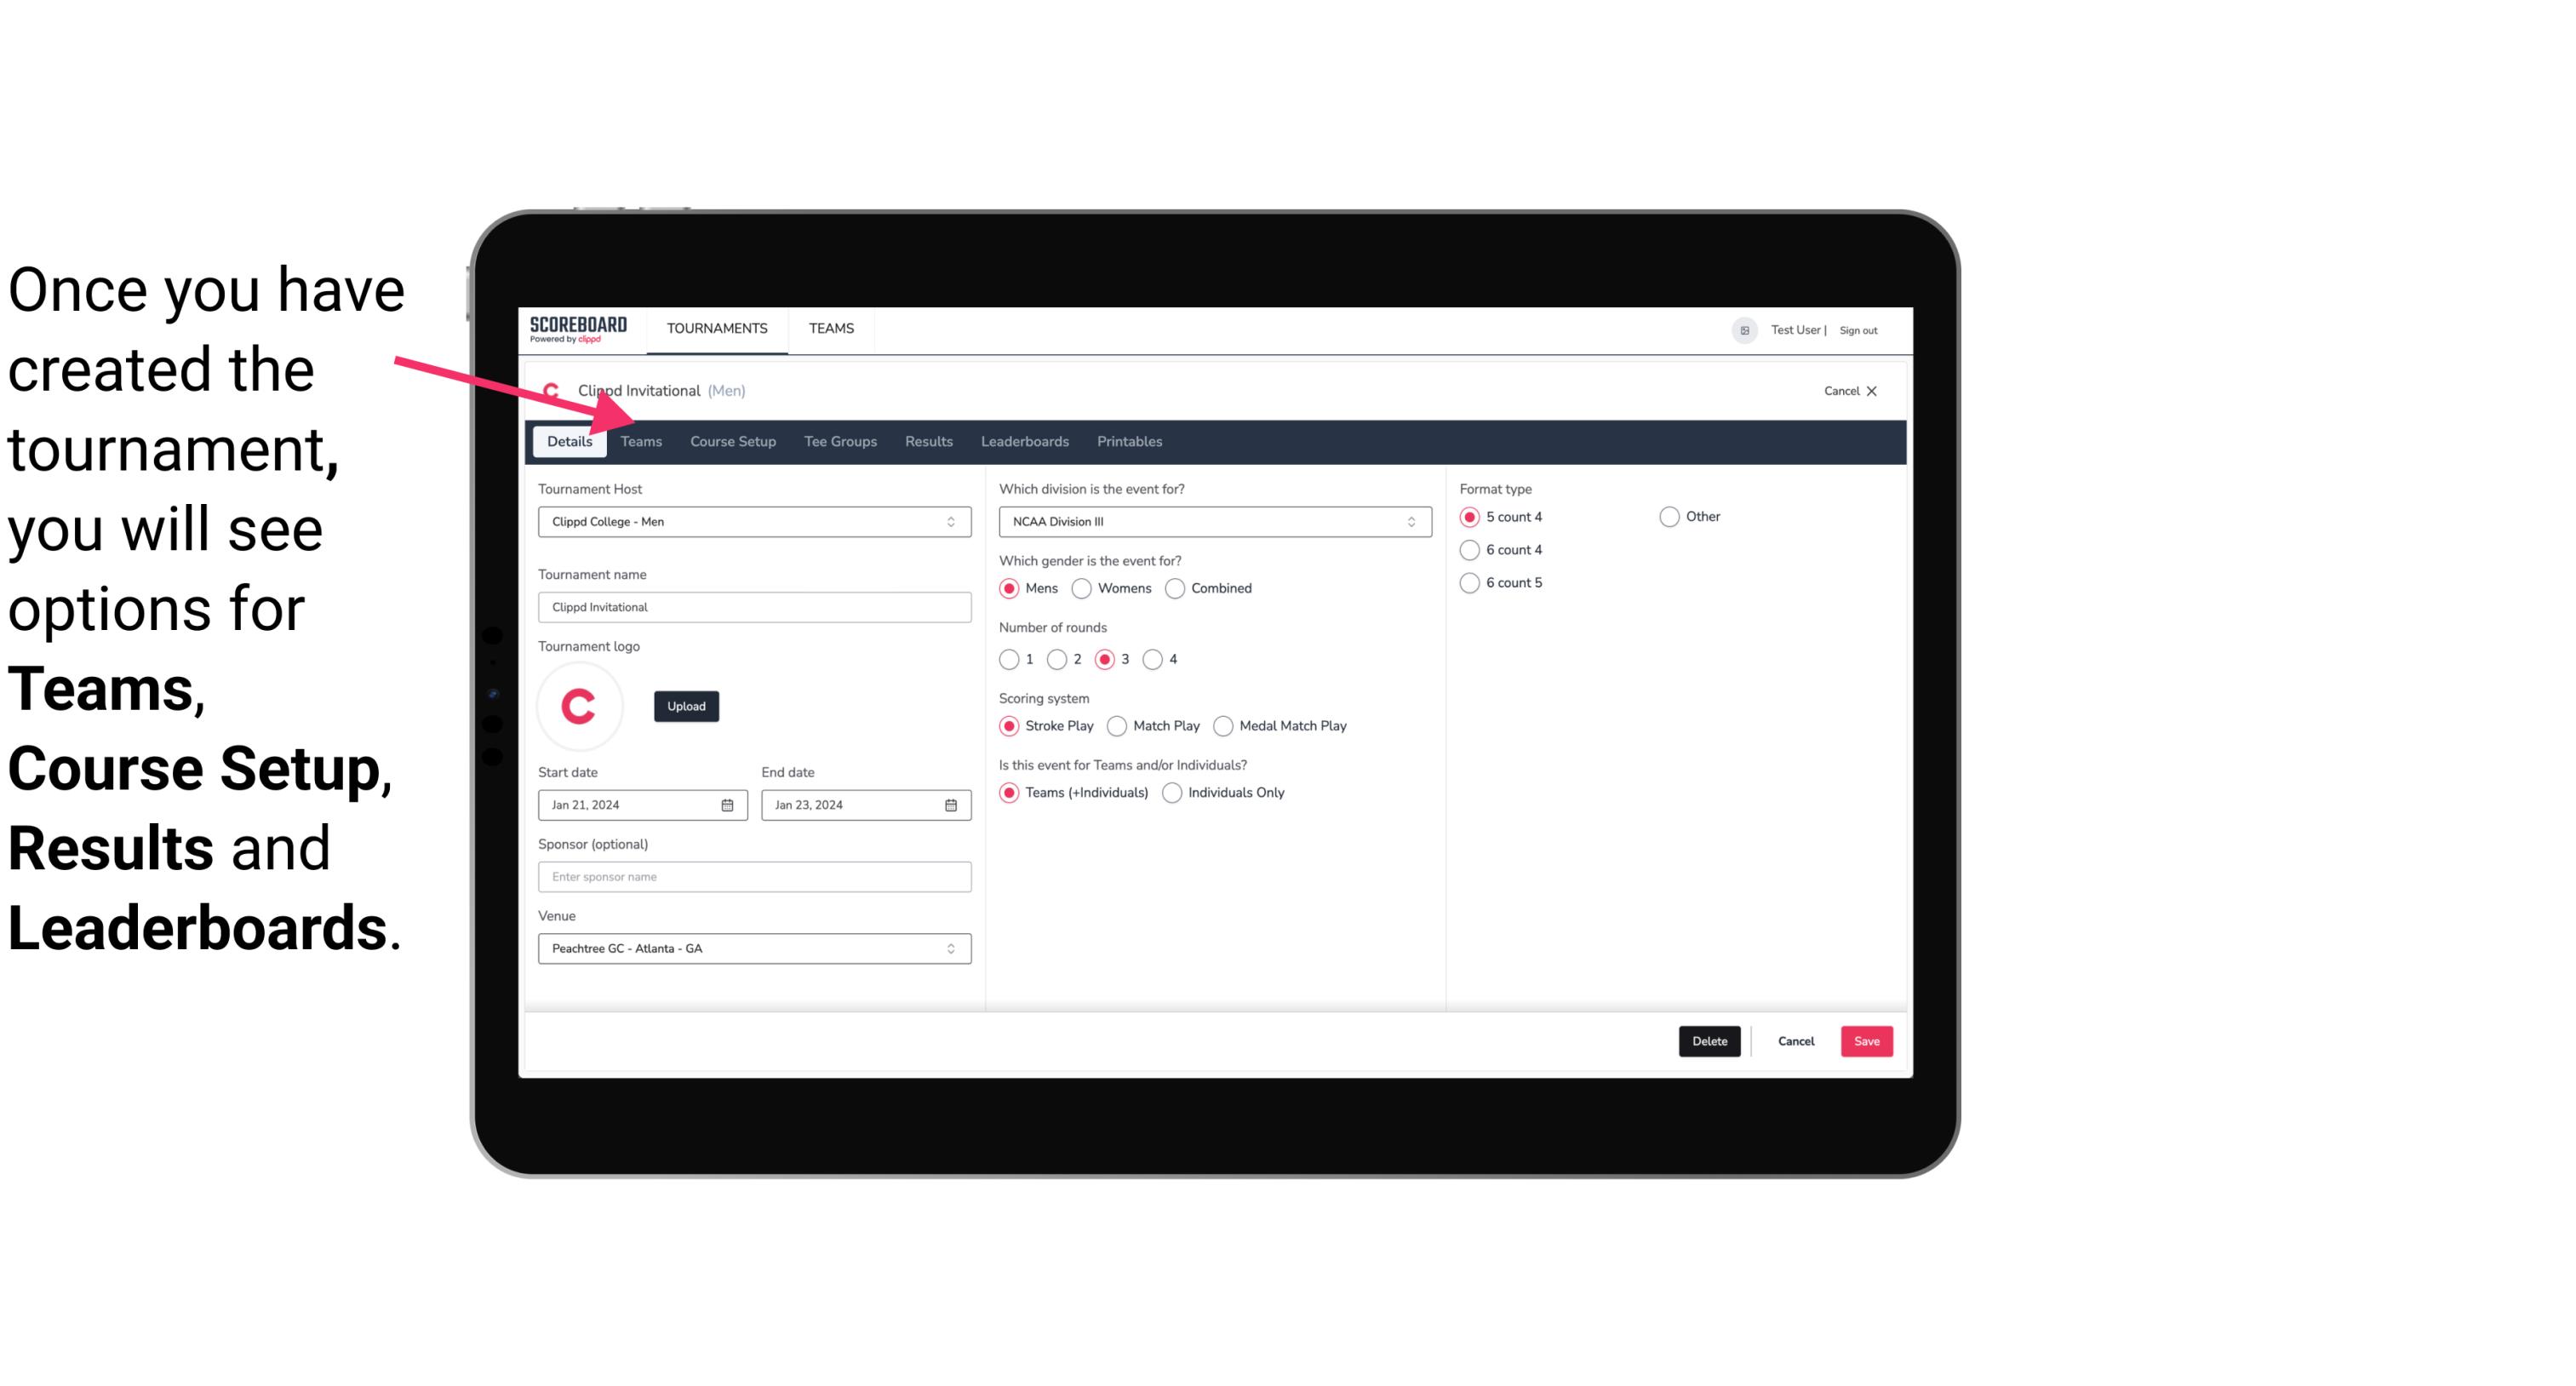This screenshot has height=1386, width=2576.
Task: Click the start date calendar icon
Action: pos(729,804)
